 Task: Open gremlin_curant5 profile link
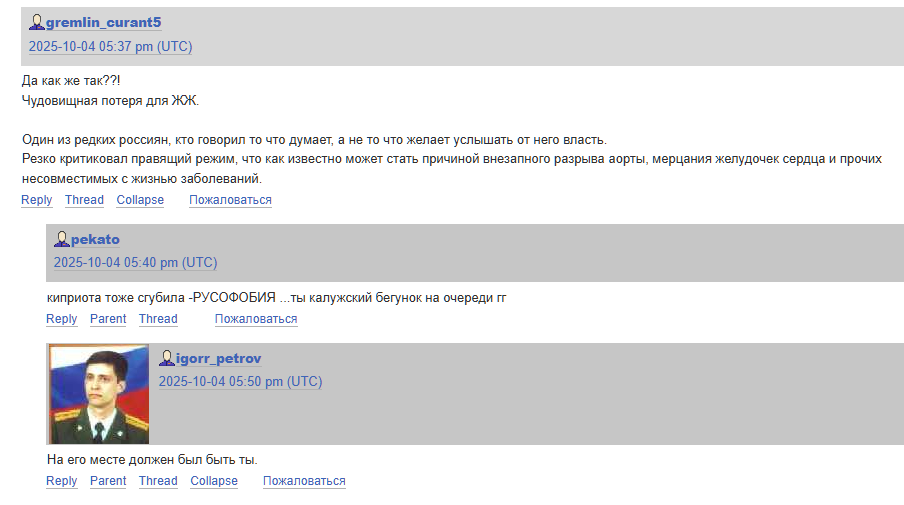tap(103, 23)
